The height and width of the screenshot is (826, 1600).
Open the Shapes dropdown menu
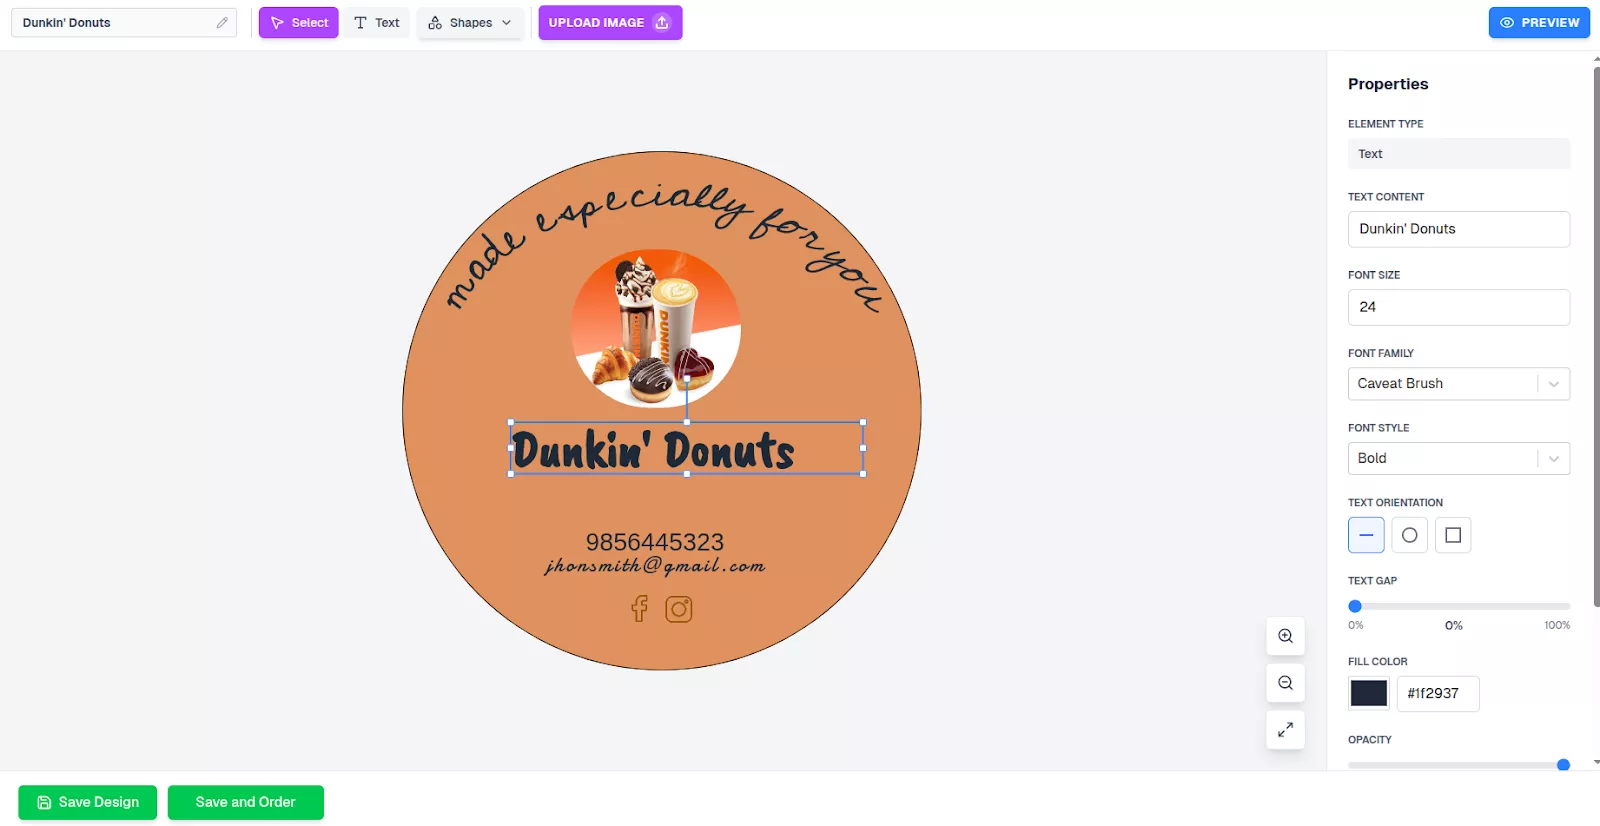coord(470,22)
